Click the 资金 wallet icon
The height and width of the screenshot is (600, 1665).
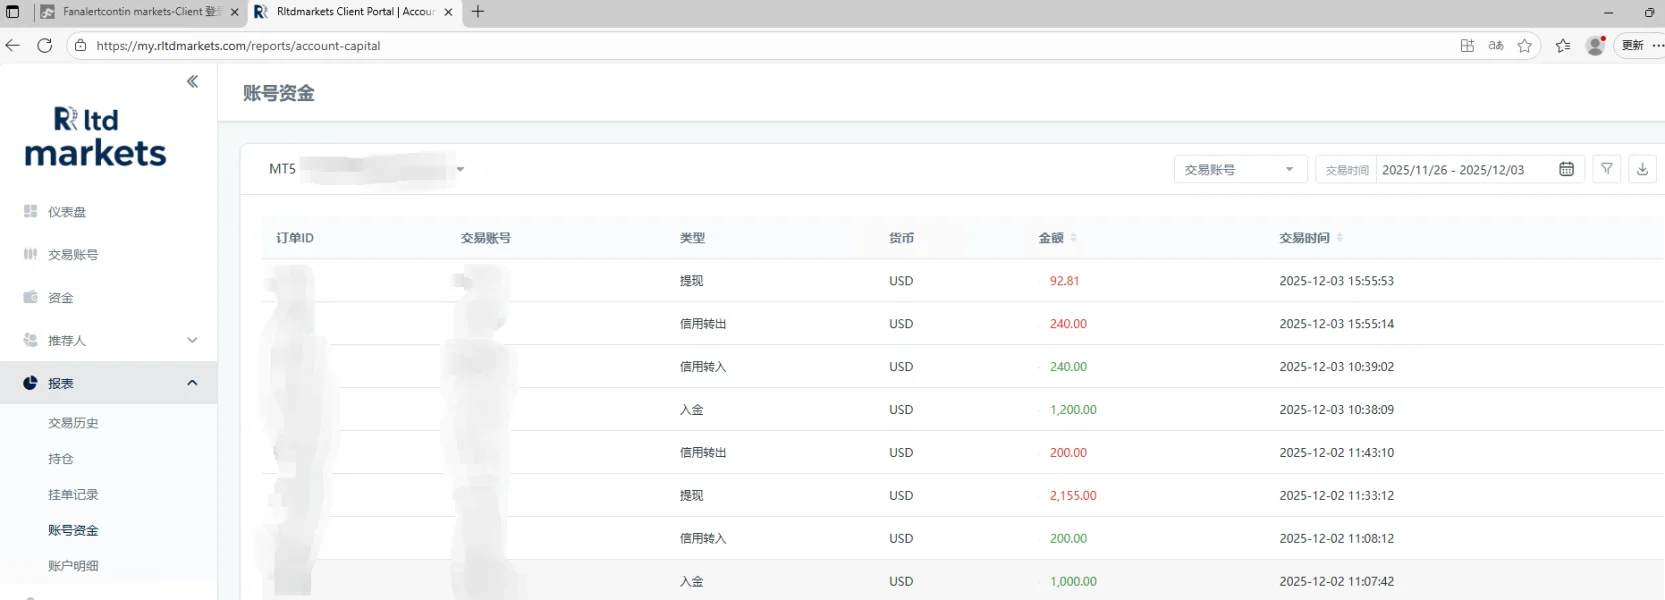coord(30,298)
